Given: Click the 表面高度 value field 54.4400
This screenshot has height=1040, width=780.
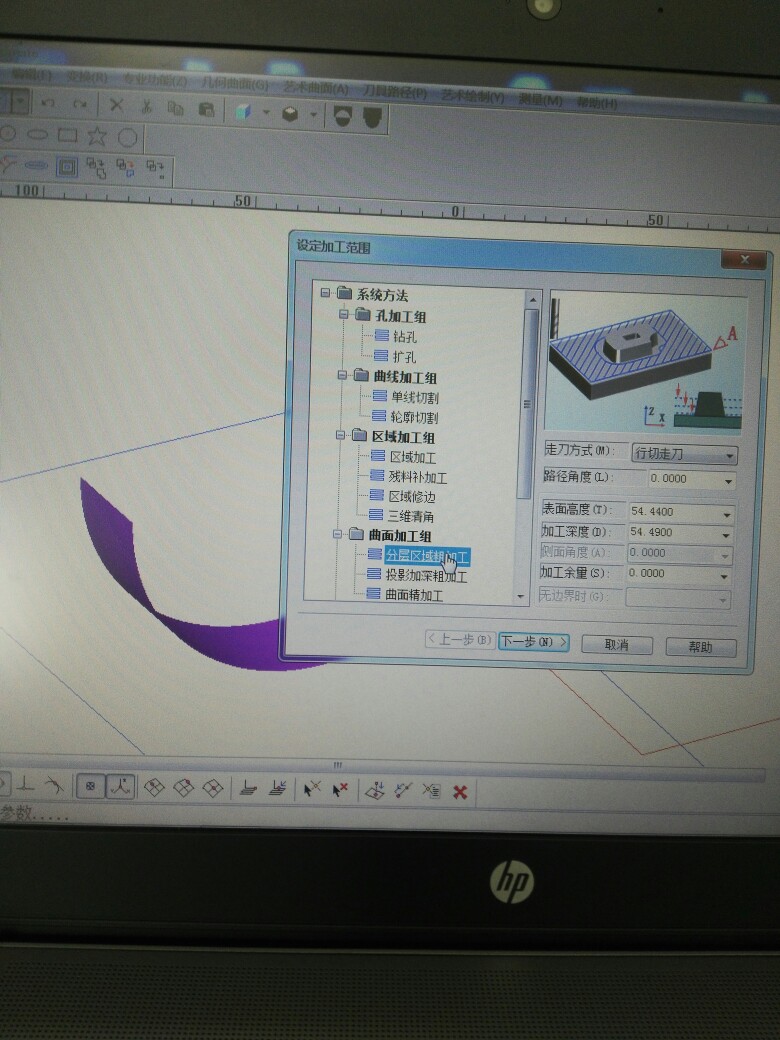Looking at the screenshot, I should (680, 513).
